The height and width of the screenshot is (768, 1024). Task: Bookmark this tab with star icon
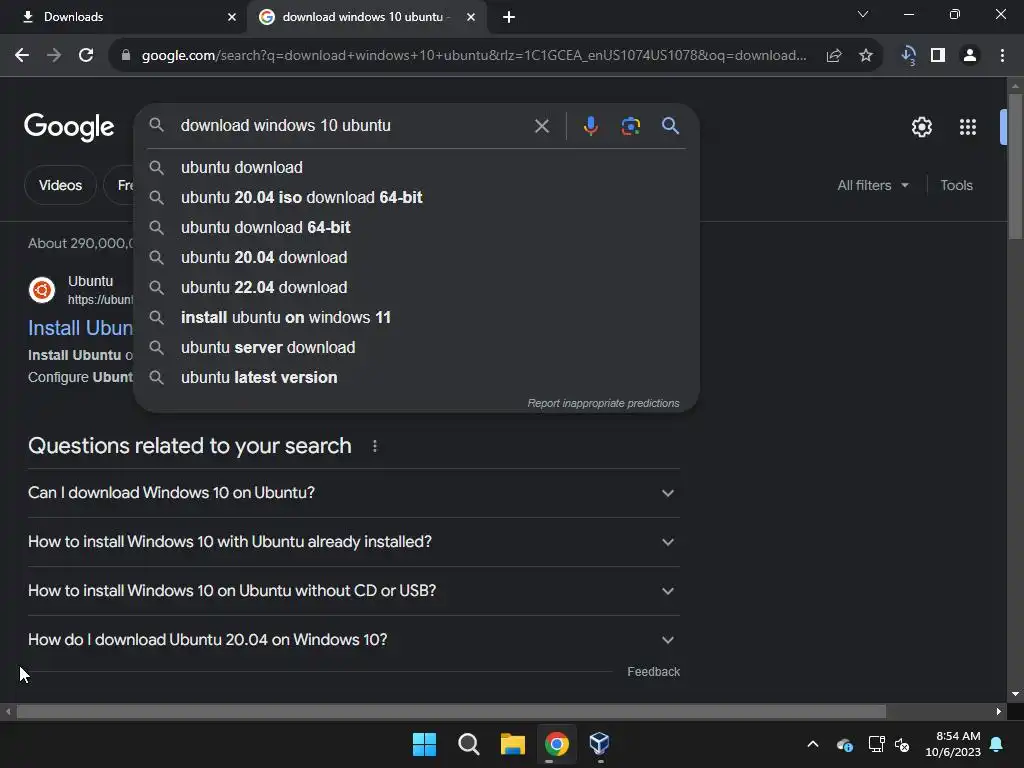tap(866, 56)
